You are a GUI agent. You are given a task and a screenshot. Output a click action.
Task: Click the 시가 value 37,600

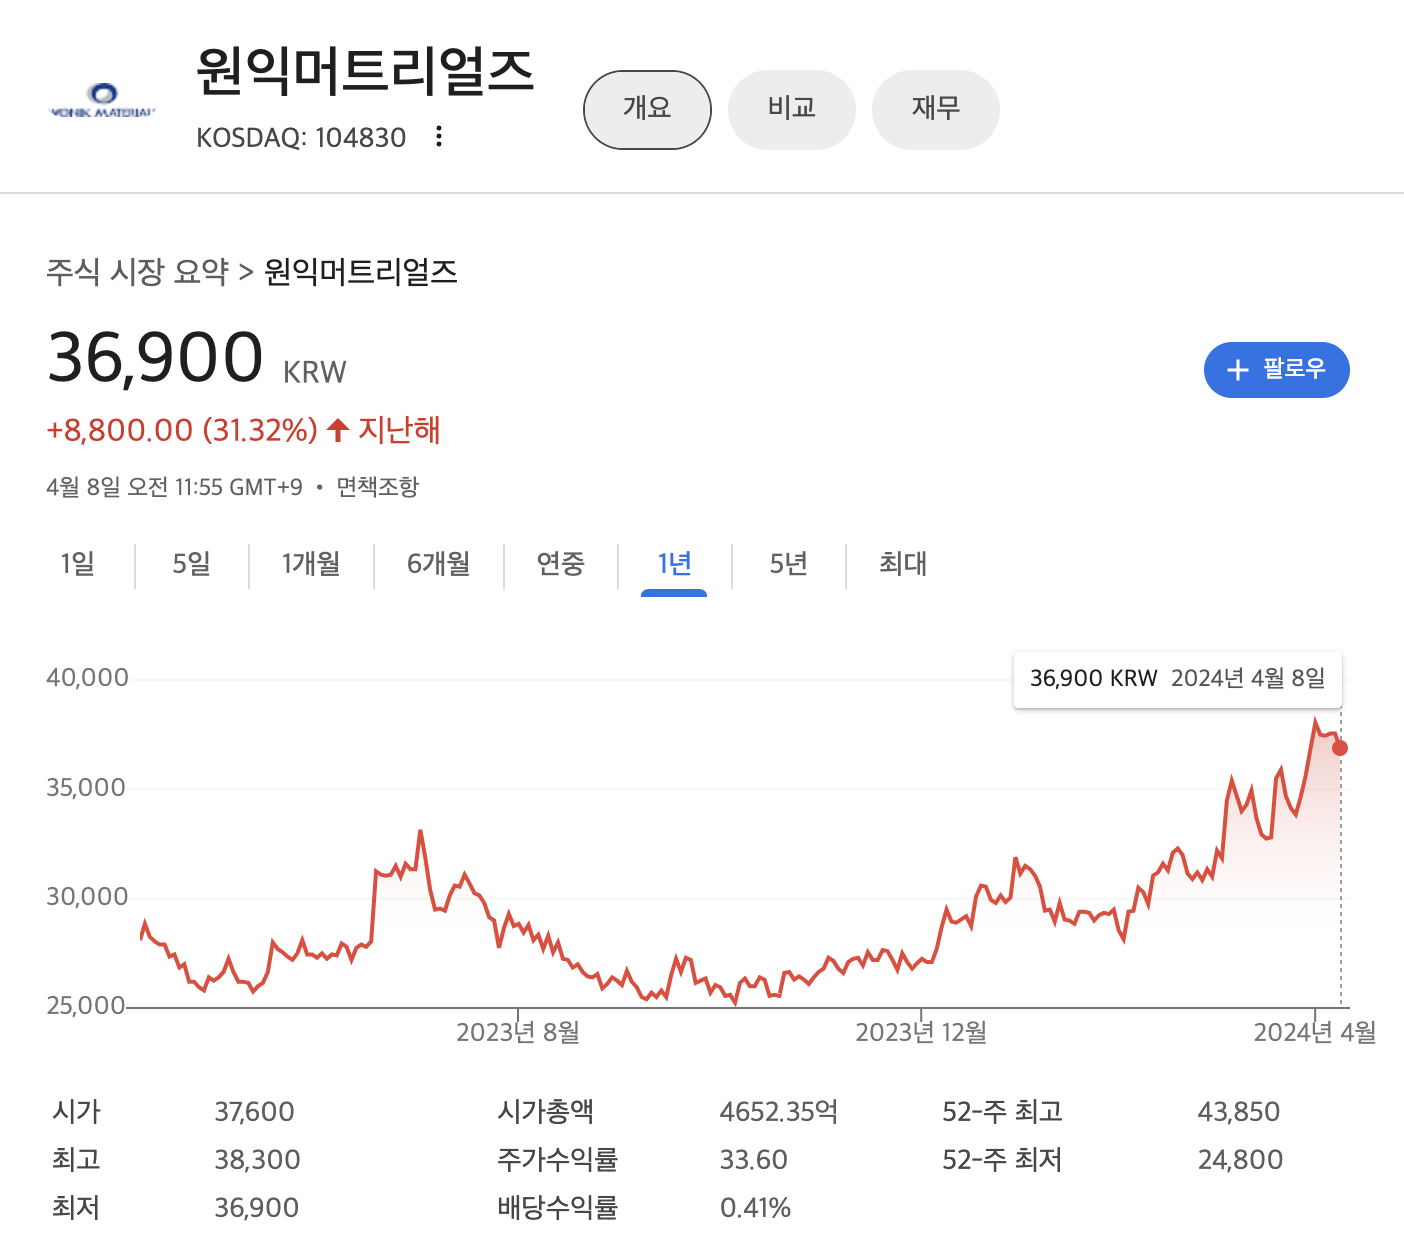(x=255, y=1112)
